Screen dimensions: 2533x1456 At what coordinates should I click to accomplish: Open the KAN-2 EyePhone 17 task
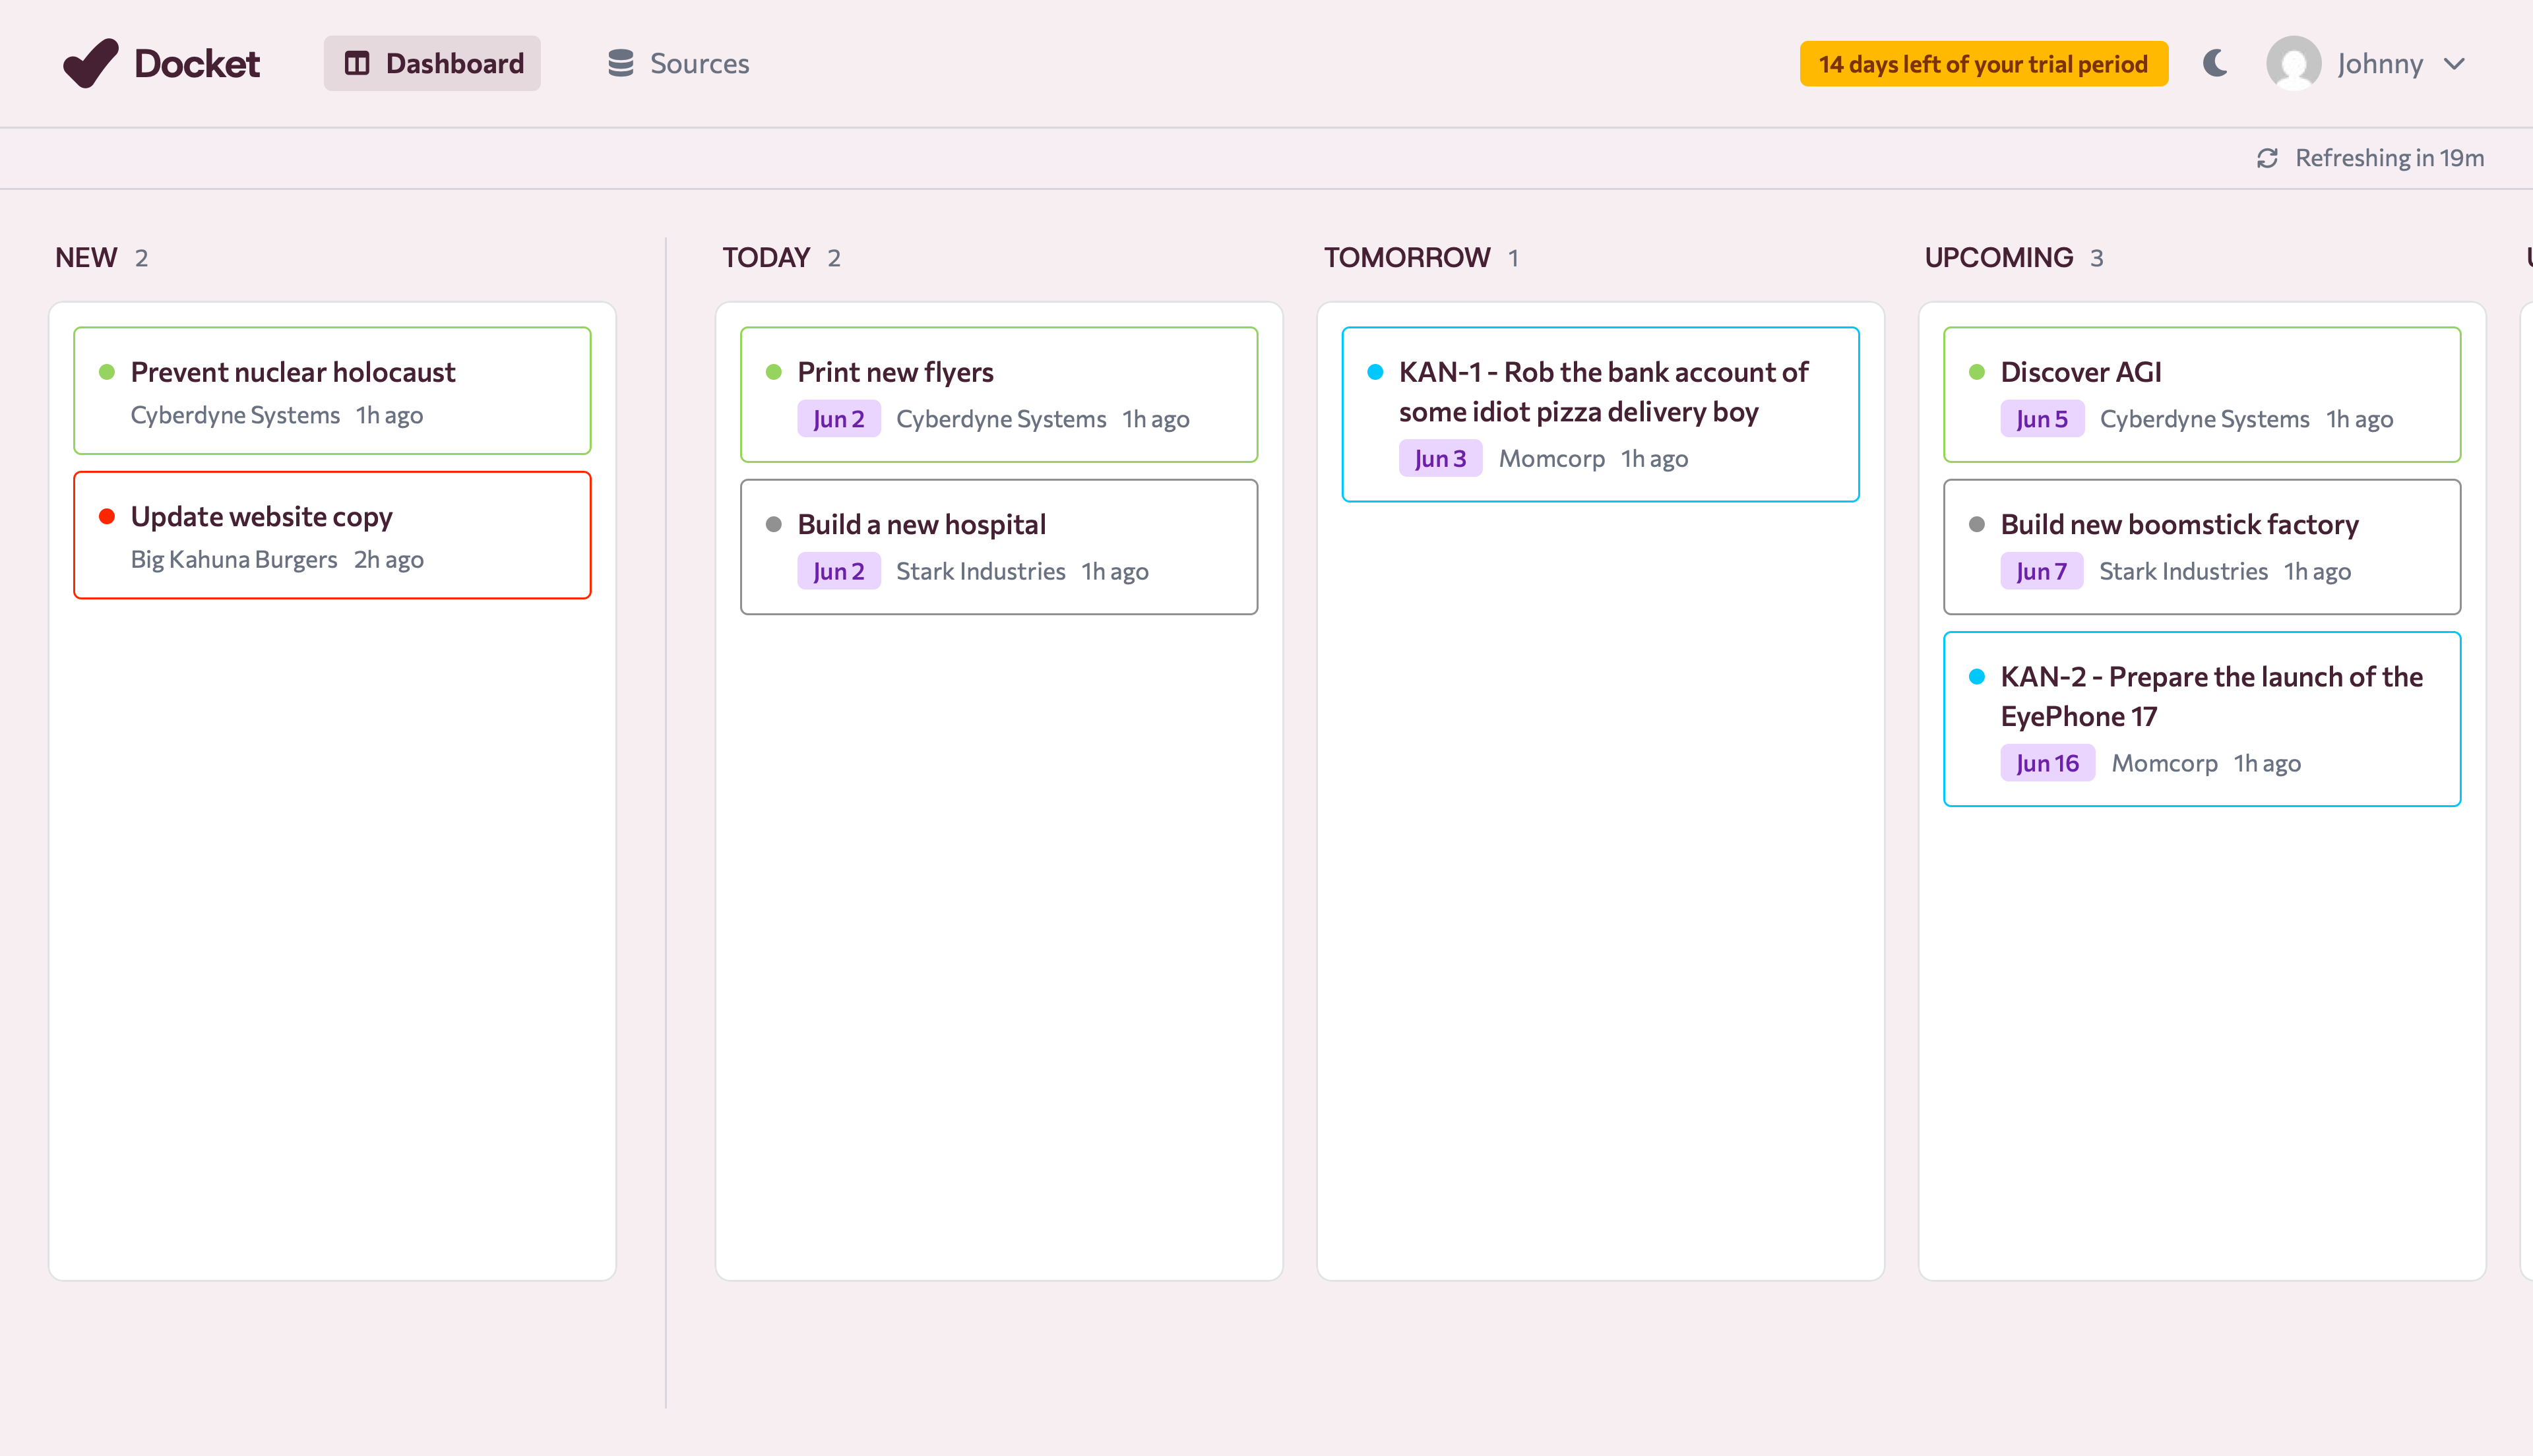click(2202, 718)
